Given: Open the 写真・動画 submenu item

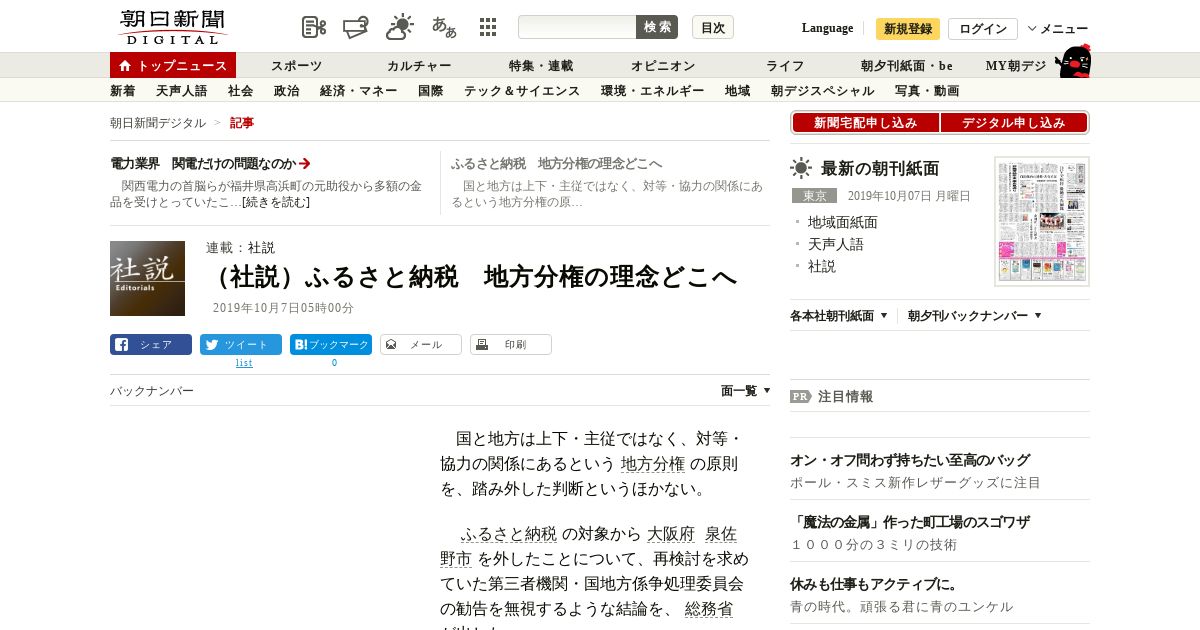Looking at the screenshot, I should pyautogui.click(x=927, y=91).
